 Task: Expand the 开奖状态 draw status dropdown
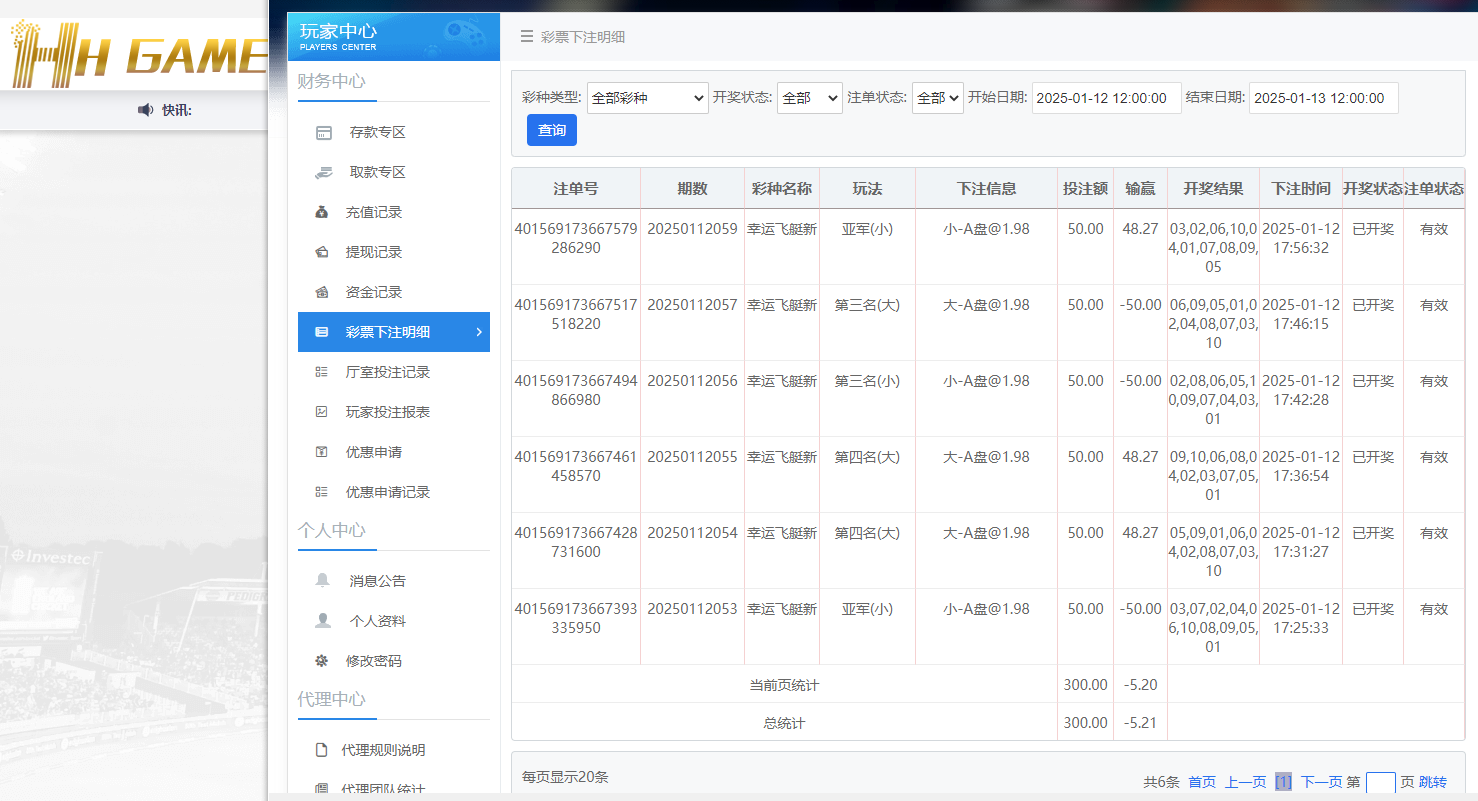point(809,97)
